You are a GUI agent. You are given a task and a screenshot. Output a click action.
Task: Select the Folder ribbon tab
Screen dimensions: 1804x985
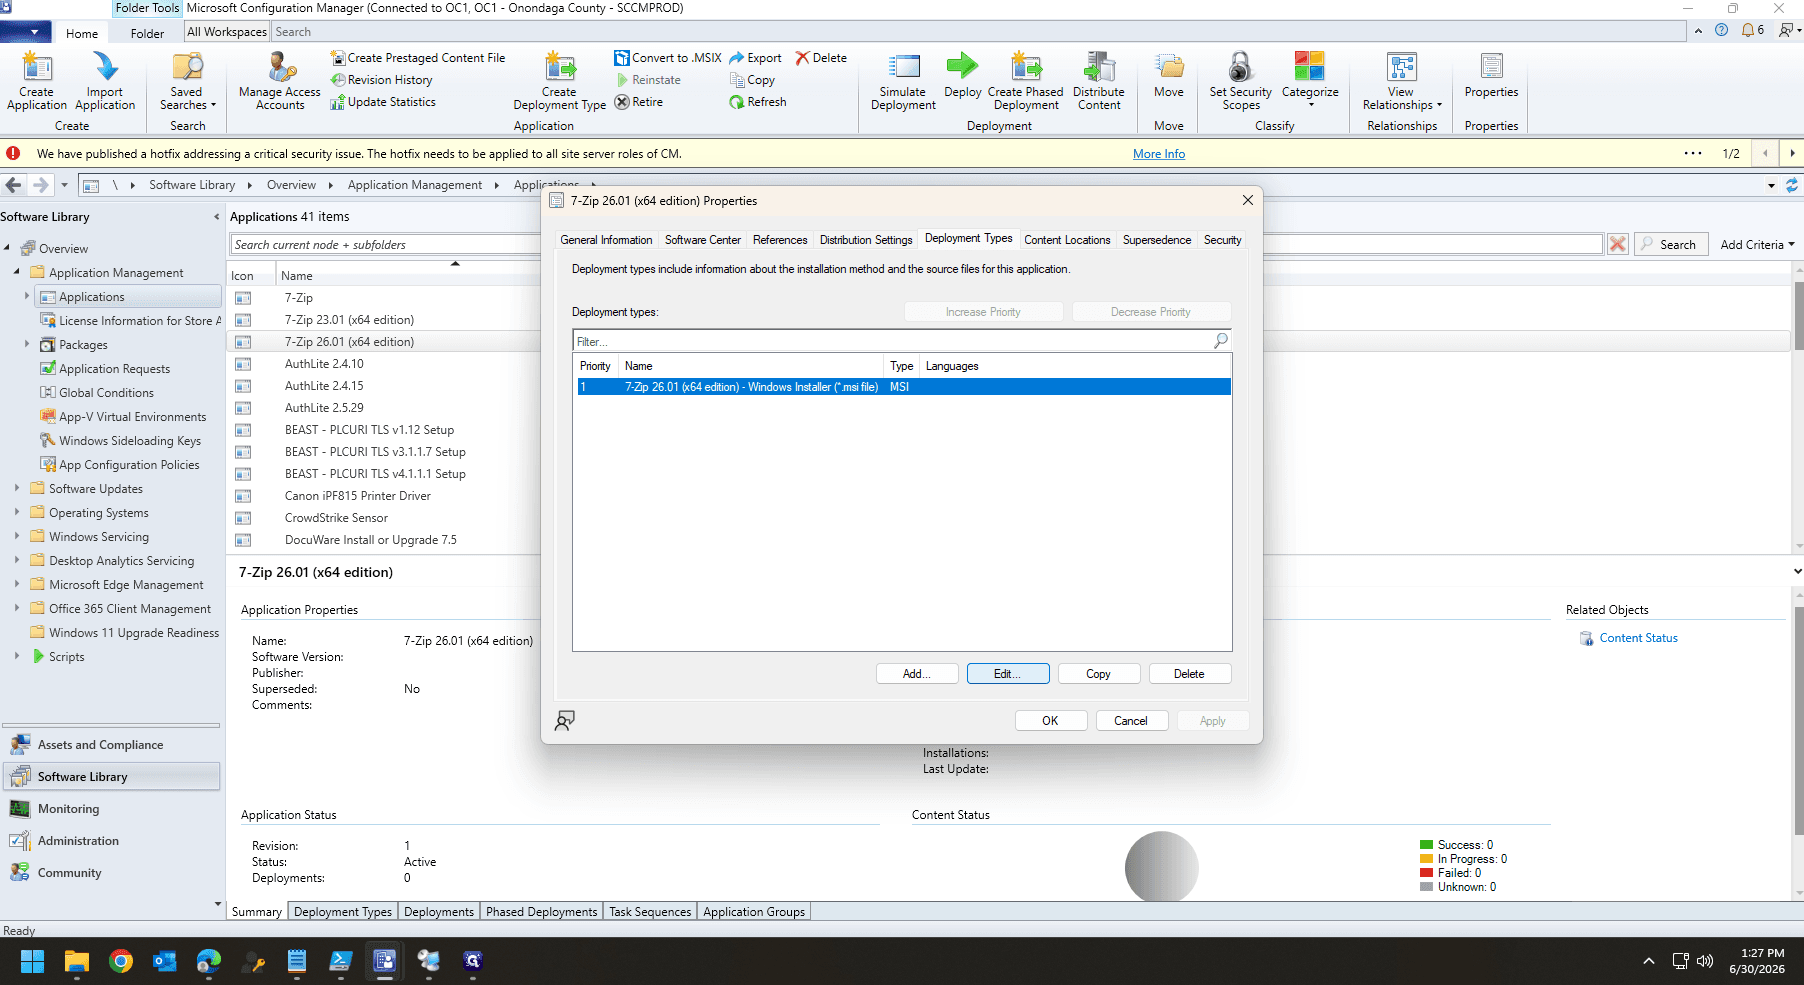point(147,33)
